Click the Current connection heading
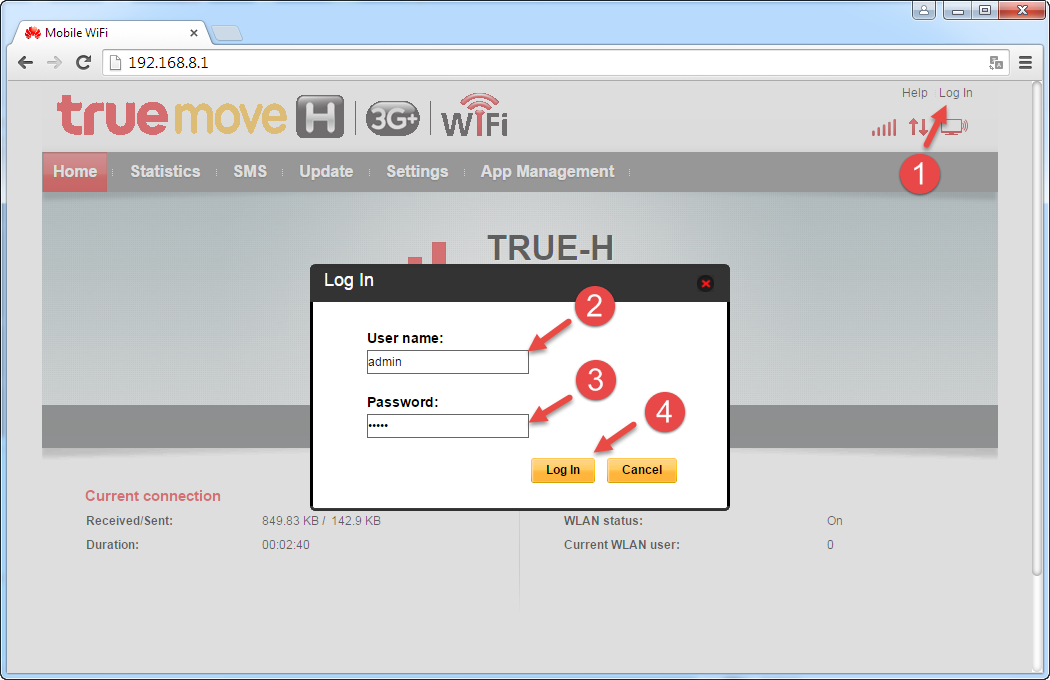Screen dimensions: 1050x680 pyautogui.click(x=153, y=496)
